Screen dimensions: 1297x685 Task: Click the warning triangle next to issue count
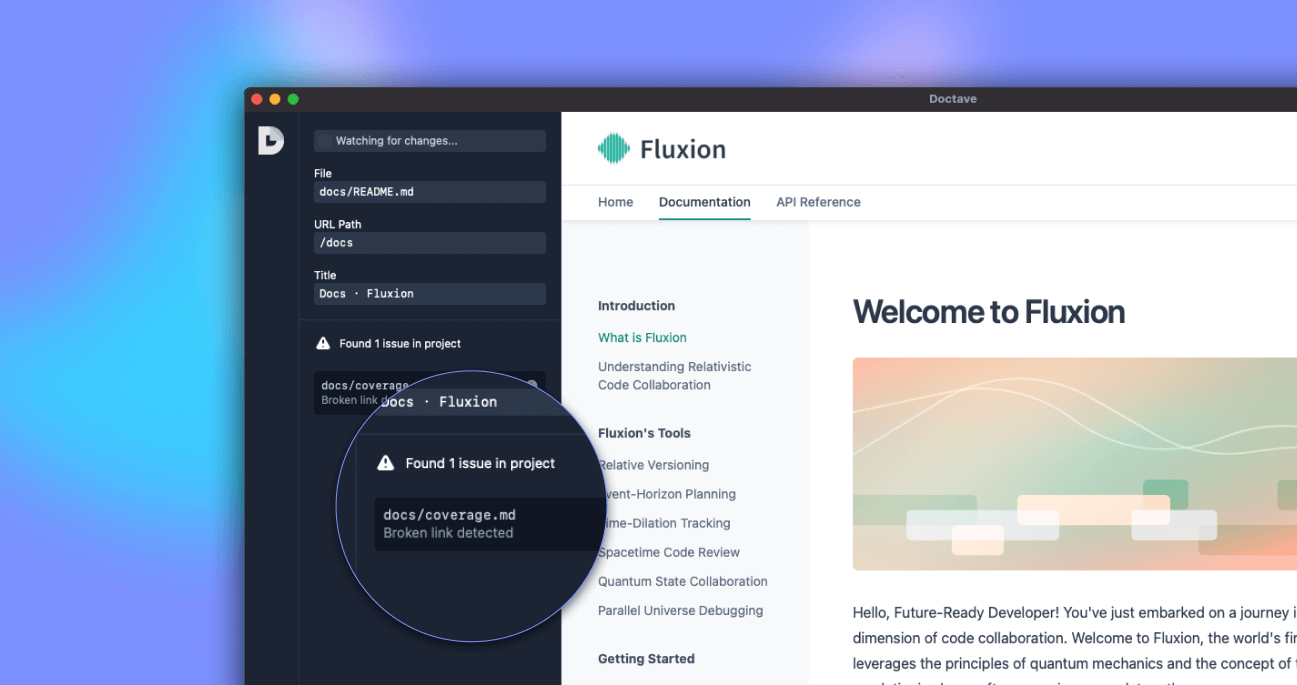pos(323,343)
